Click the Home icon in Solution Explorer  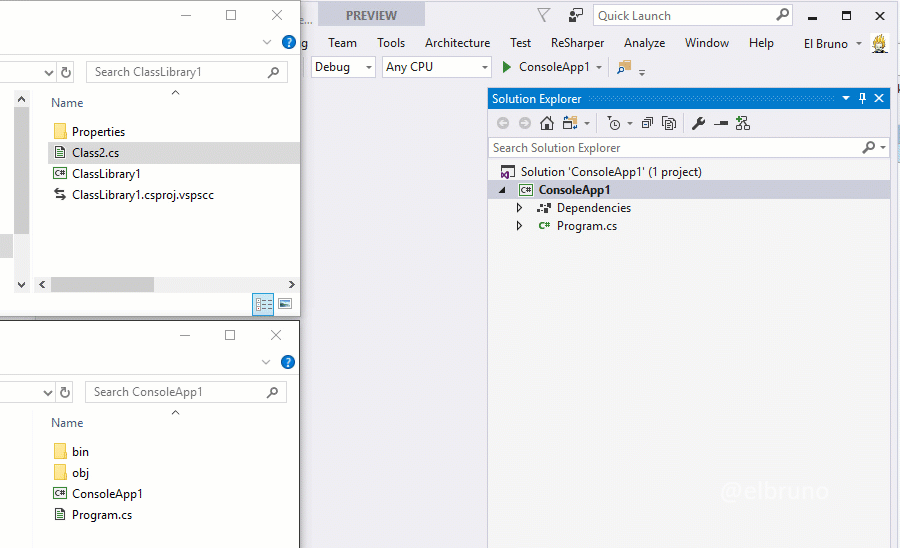(546, 123)
